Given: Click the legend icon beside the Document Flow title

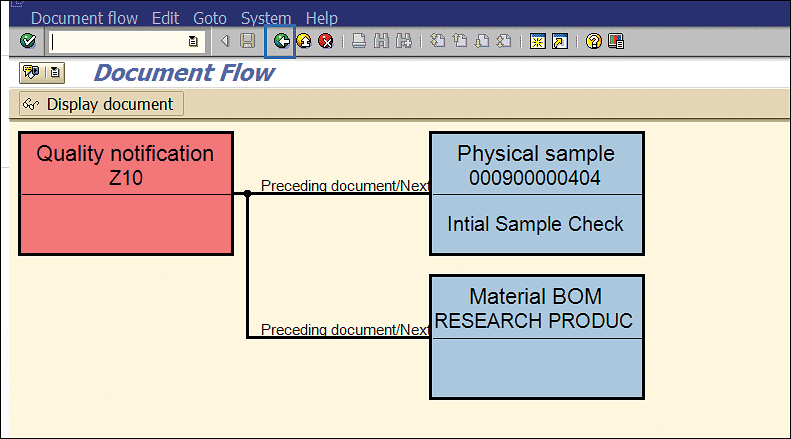Looking at the screenshot, I should pyautogui.click(x=31, y=73).
